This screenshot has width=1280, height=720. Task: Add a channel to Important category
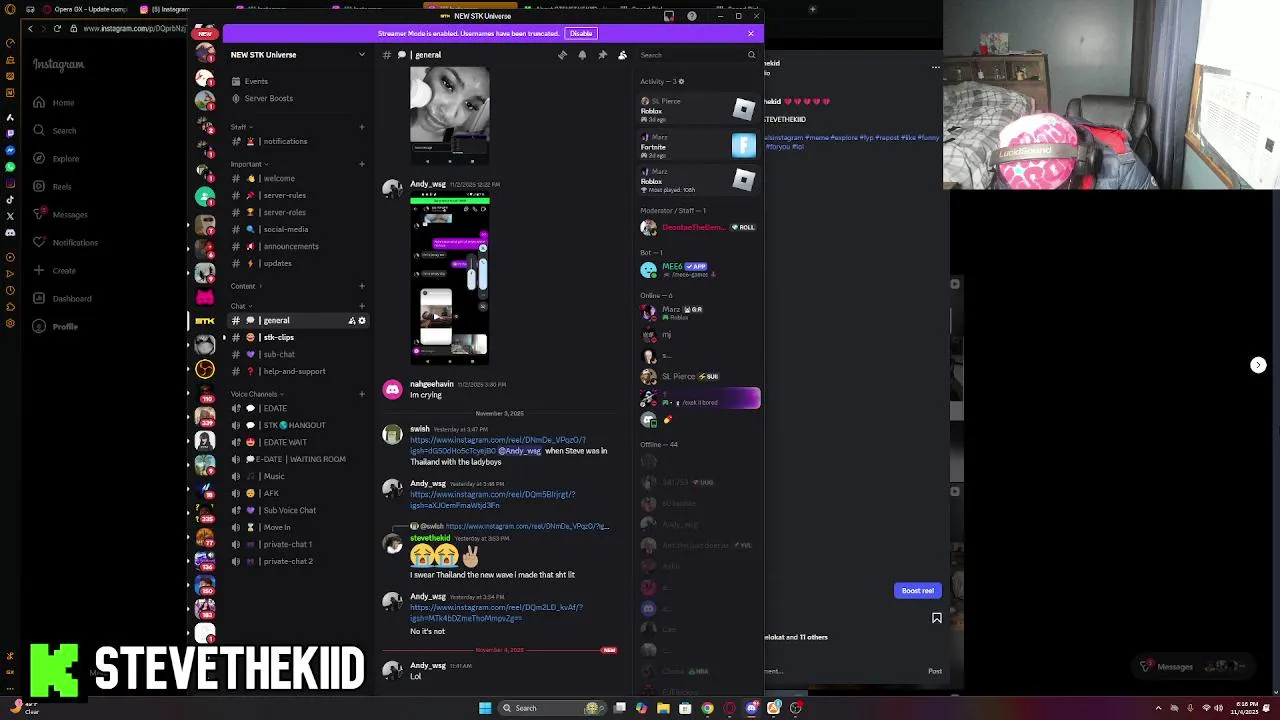coord(362,164)
